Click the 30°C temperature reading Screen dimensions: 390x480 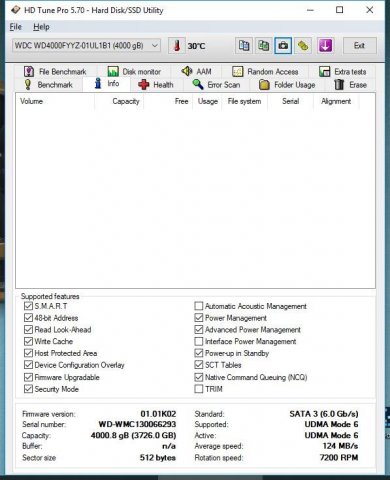(x=196, y=46)
